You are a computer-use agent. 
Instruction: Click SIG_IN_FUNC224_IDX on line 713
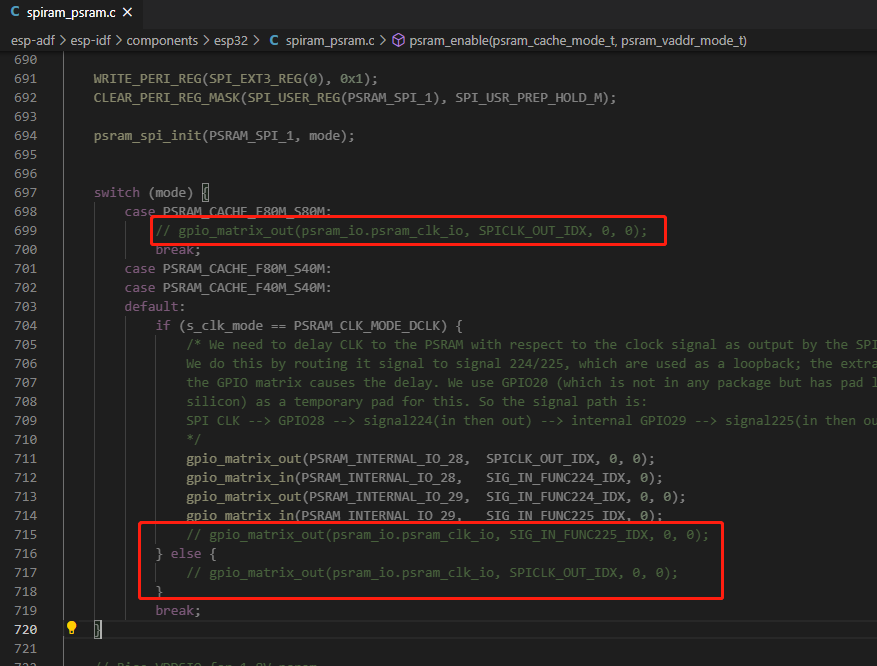click(555, 497)
